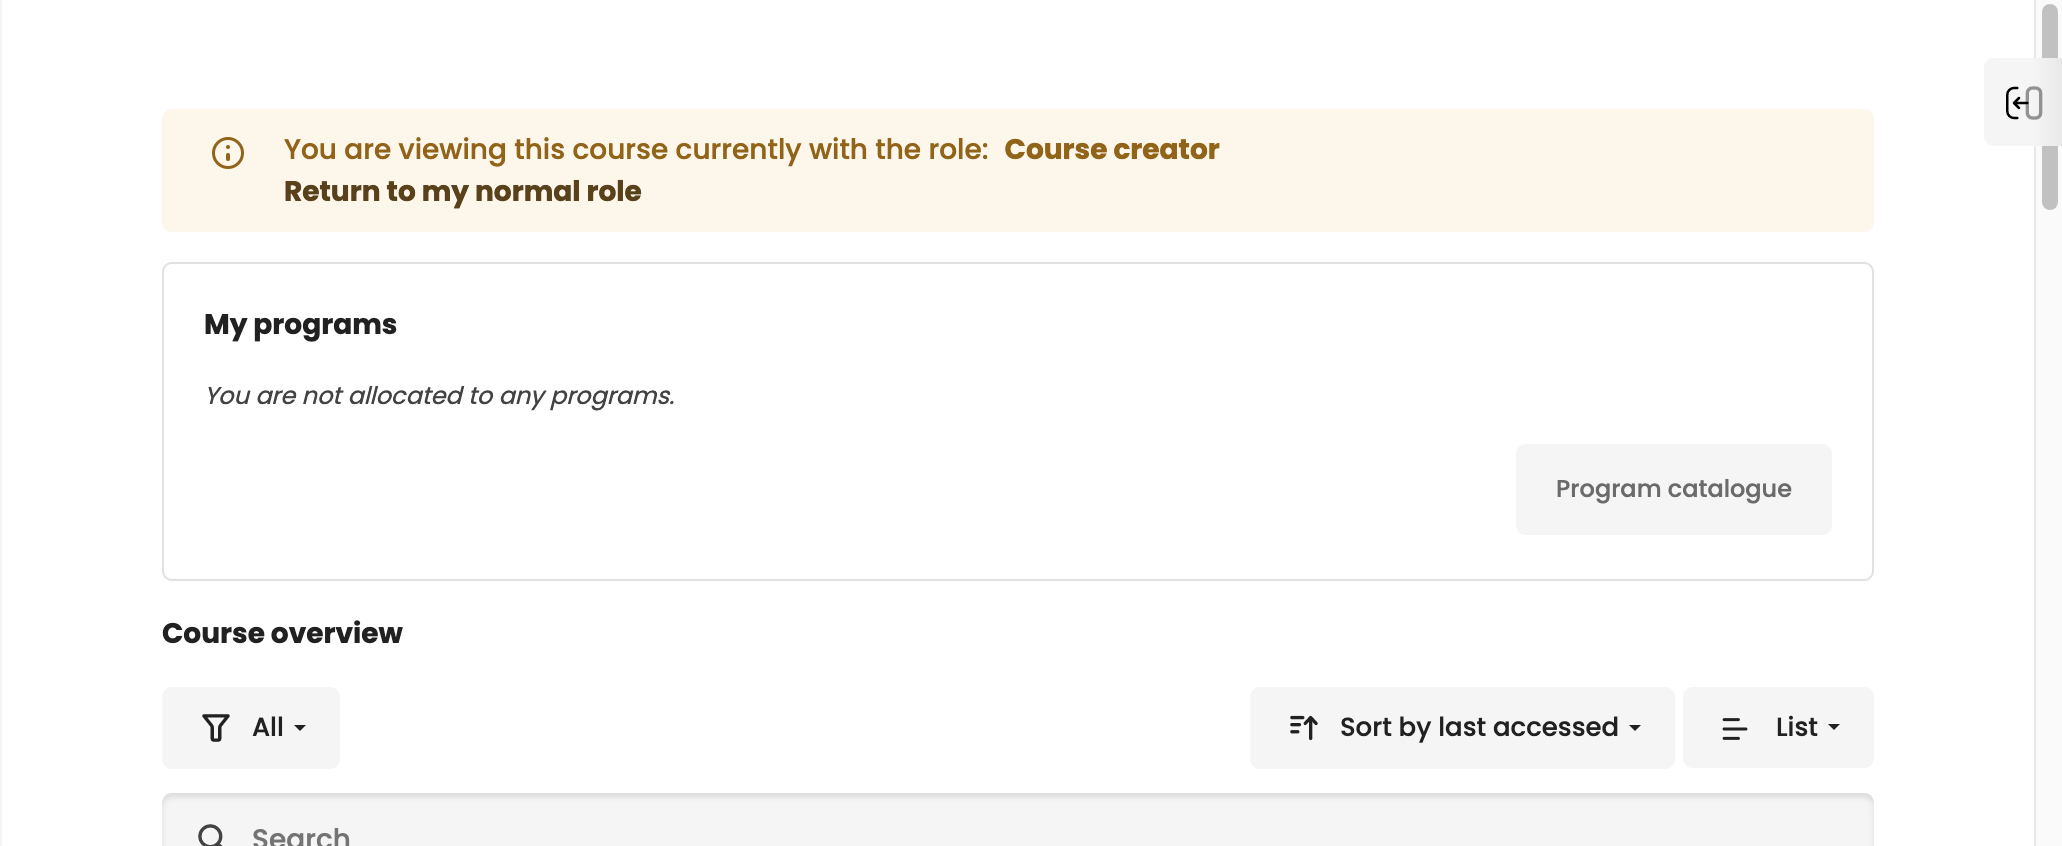The image size is (2062, 846).
Task: Open the Program catalogue
Action: tap(1673, 489)
